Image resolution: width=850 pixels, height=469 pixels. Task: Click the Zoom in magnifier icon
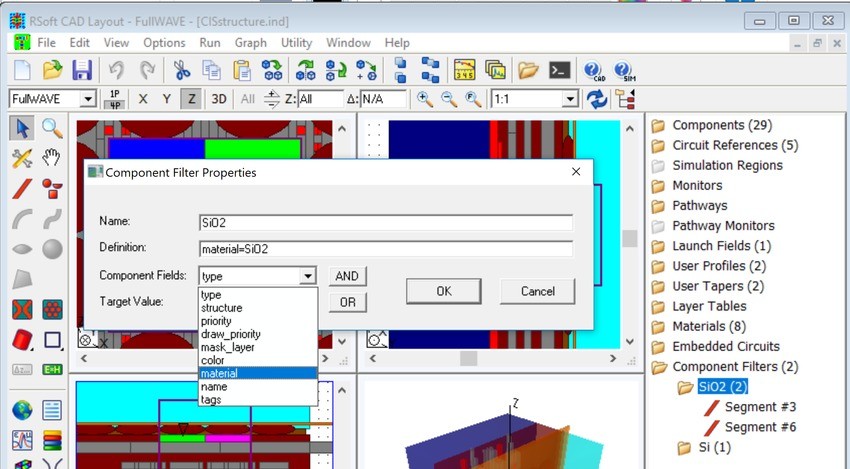coord(424,99)
